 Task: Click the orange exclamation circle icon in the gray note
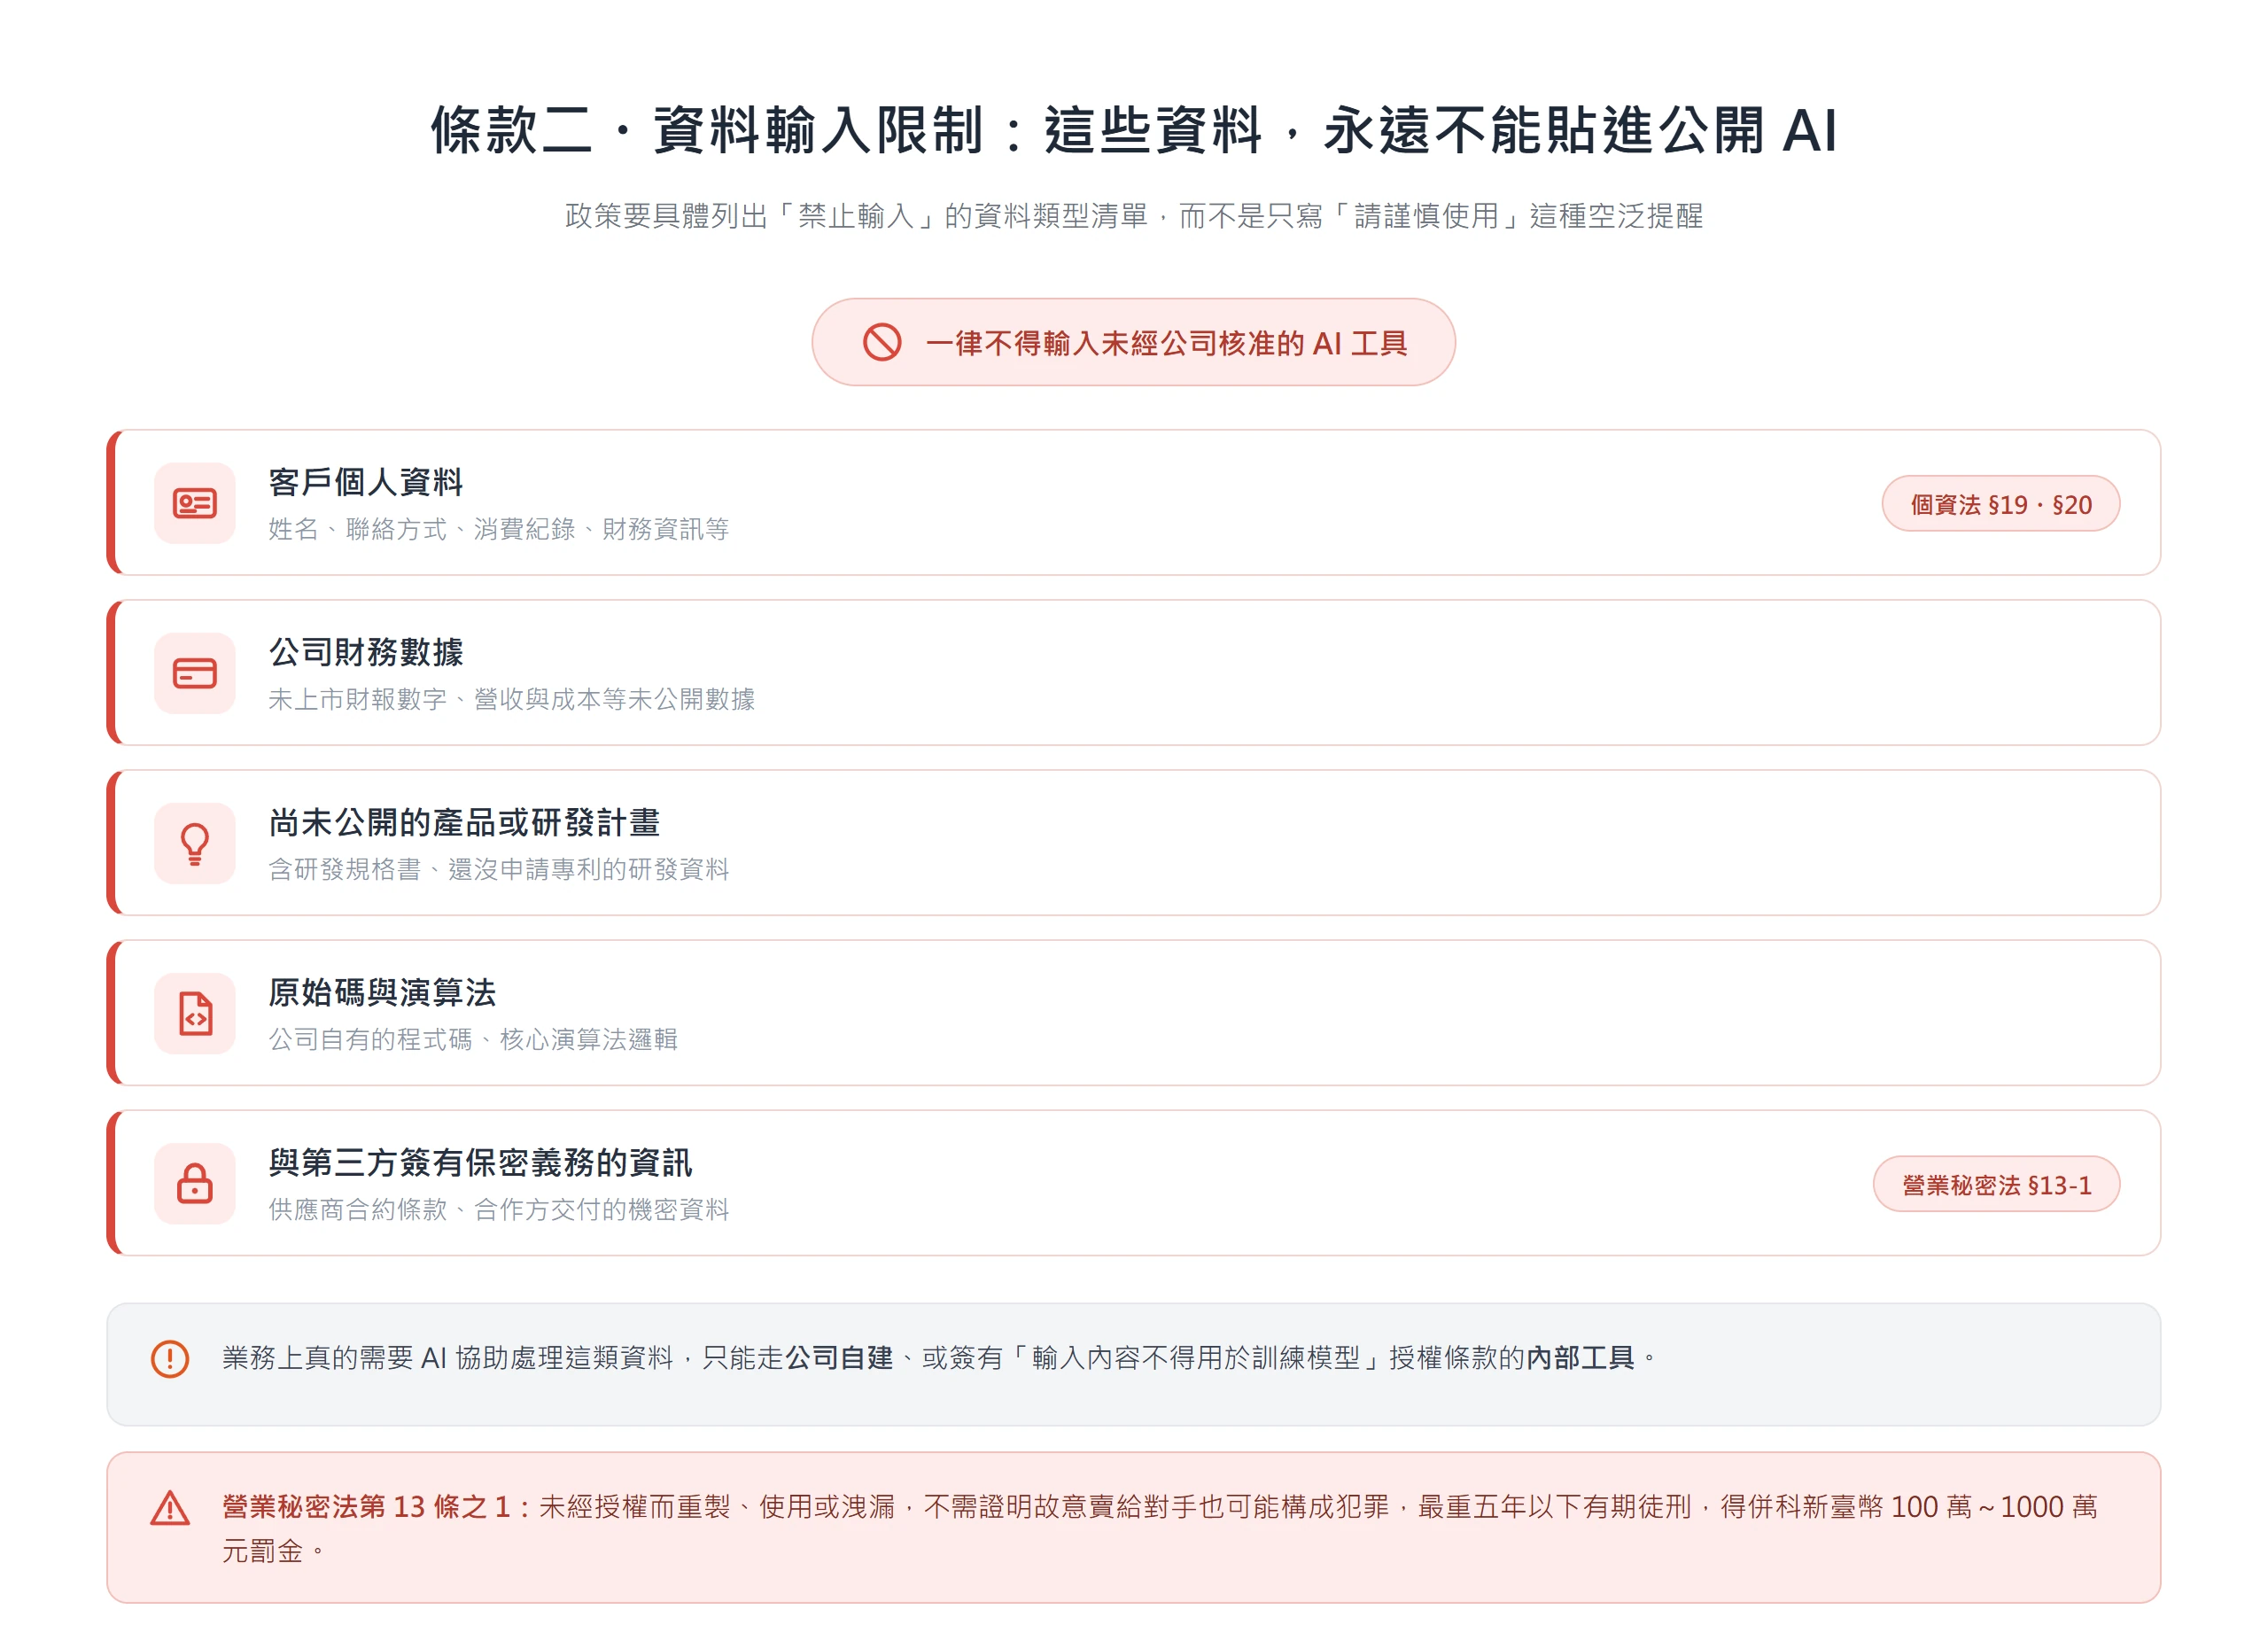click(170, 1358)
